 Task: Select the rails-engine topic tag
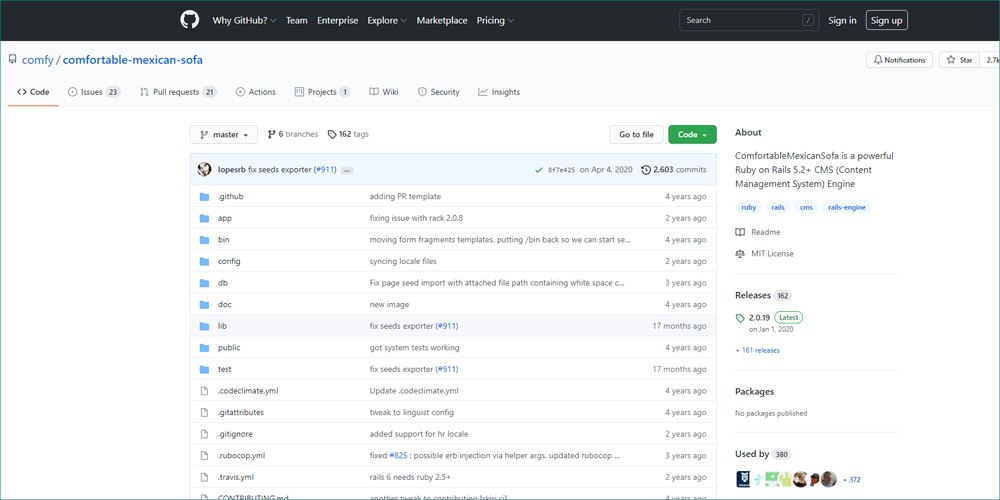847,207
